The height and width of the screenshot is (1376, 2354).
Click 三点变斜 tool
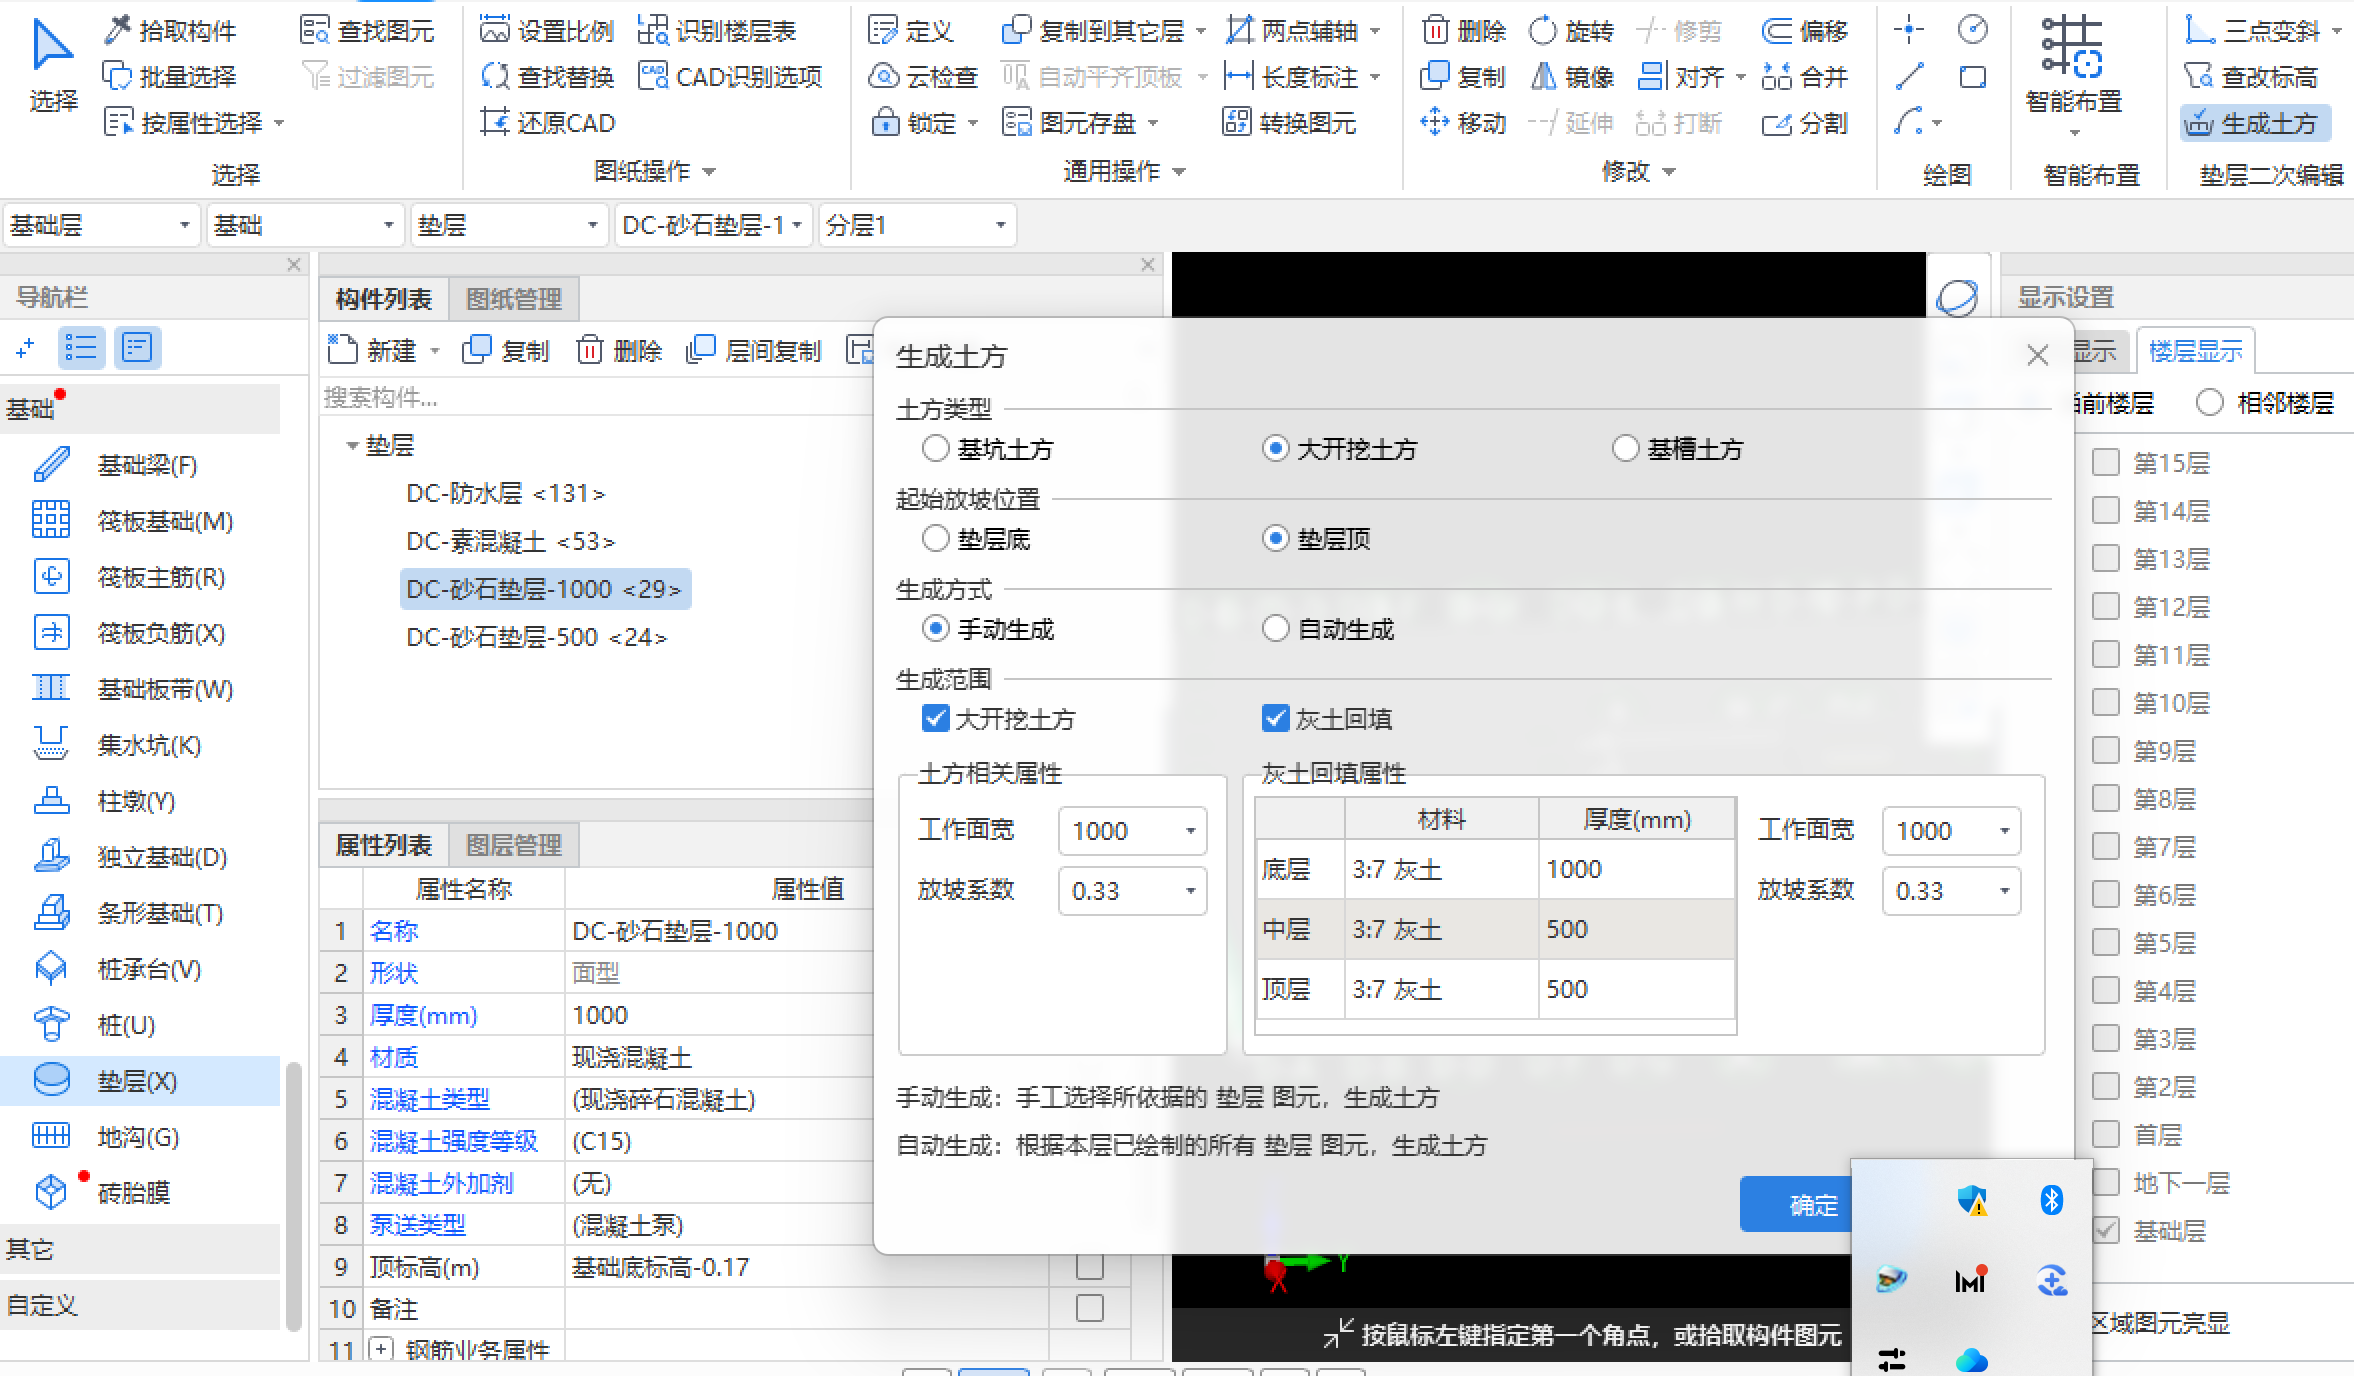click(x=2254, y=31)
